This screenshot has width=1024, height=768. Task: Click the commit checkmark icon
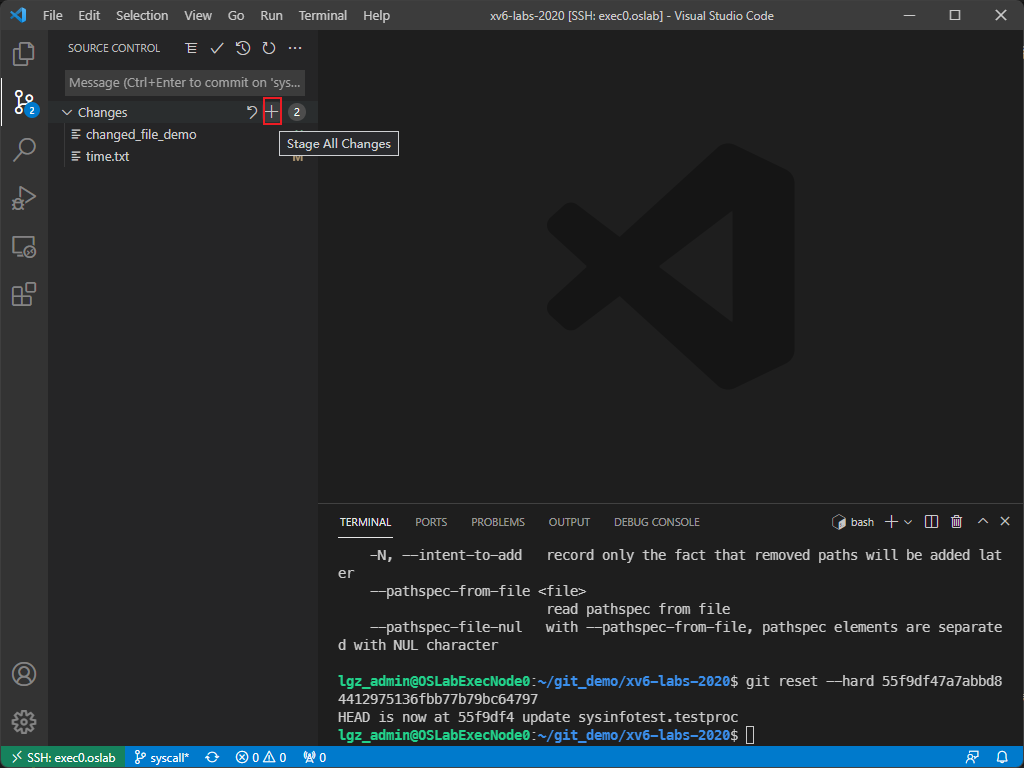(217, 48)
